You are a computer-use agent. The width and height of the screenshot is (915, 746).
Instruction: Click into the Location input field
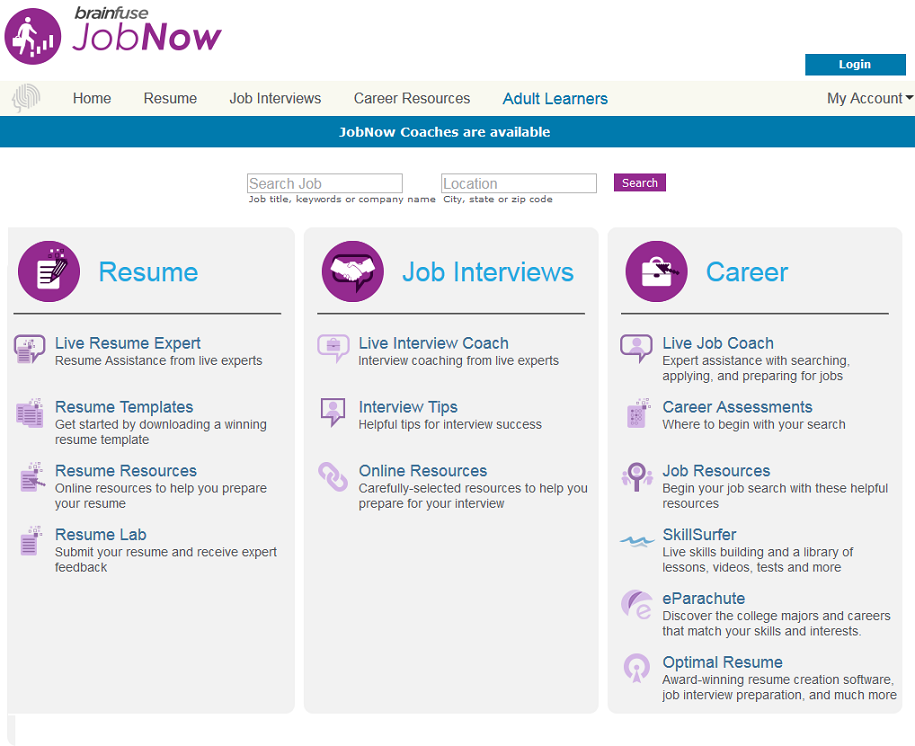518,183
